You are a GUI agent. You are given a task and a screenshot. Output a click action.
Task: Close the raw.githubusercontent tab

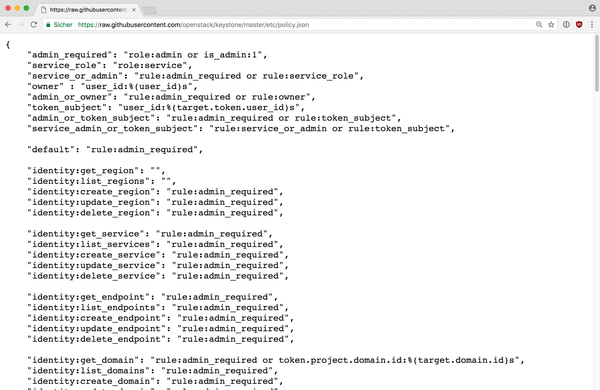134,10
